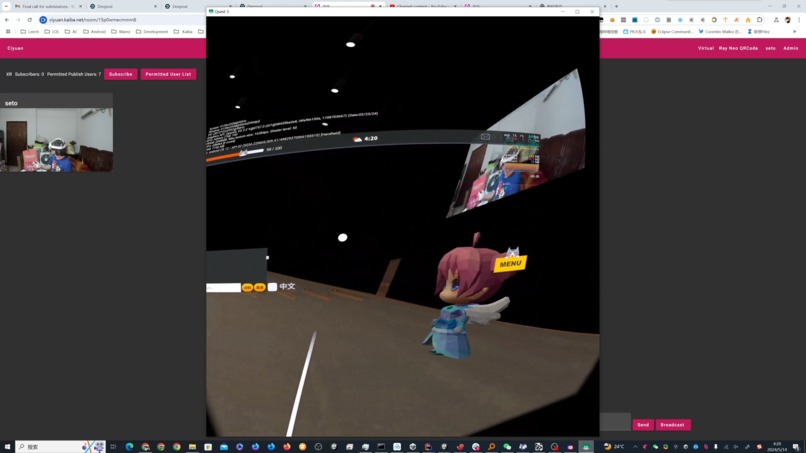The width and height of the screenshot is (806, 453).
Task: Toggle the 中文 language checkbox
Action: click(272, 287)
